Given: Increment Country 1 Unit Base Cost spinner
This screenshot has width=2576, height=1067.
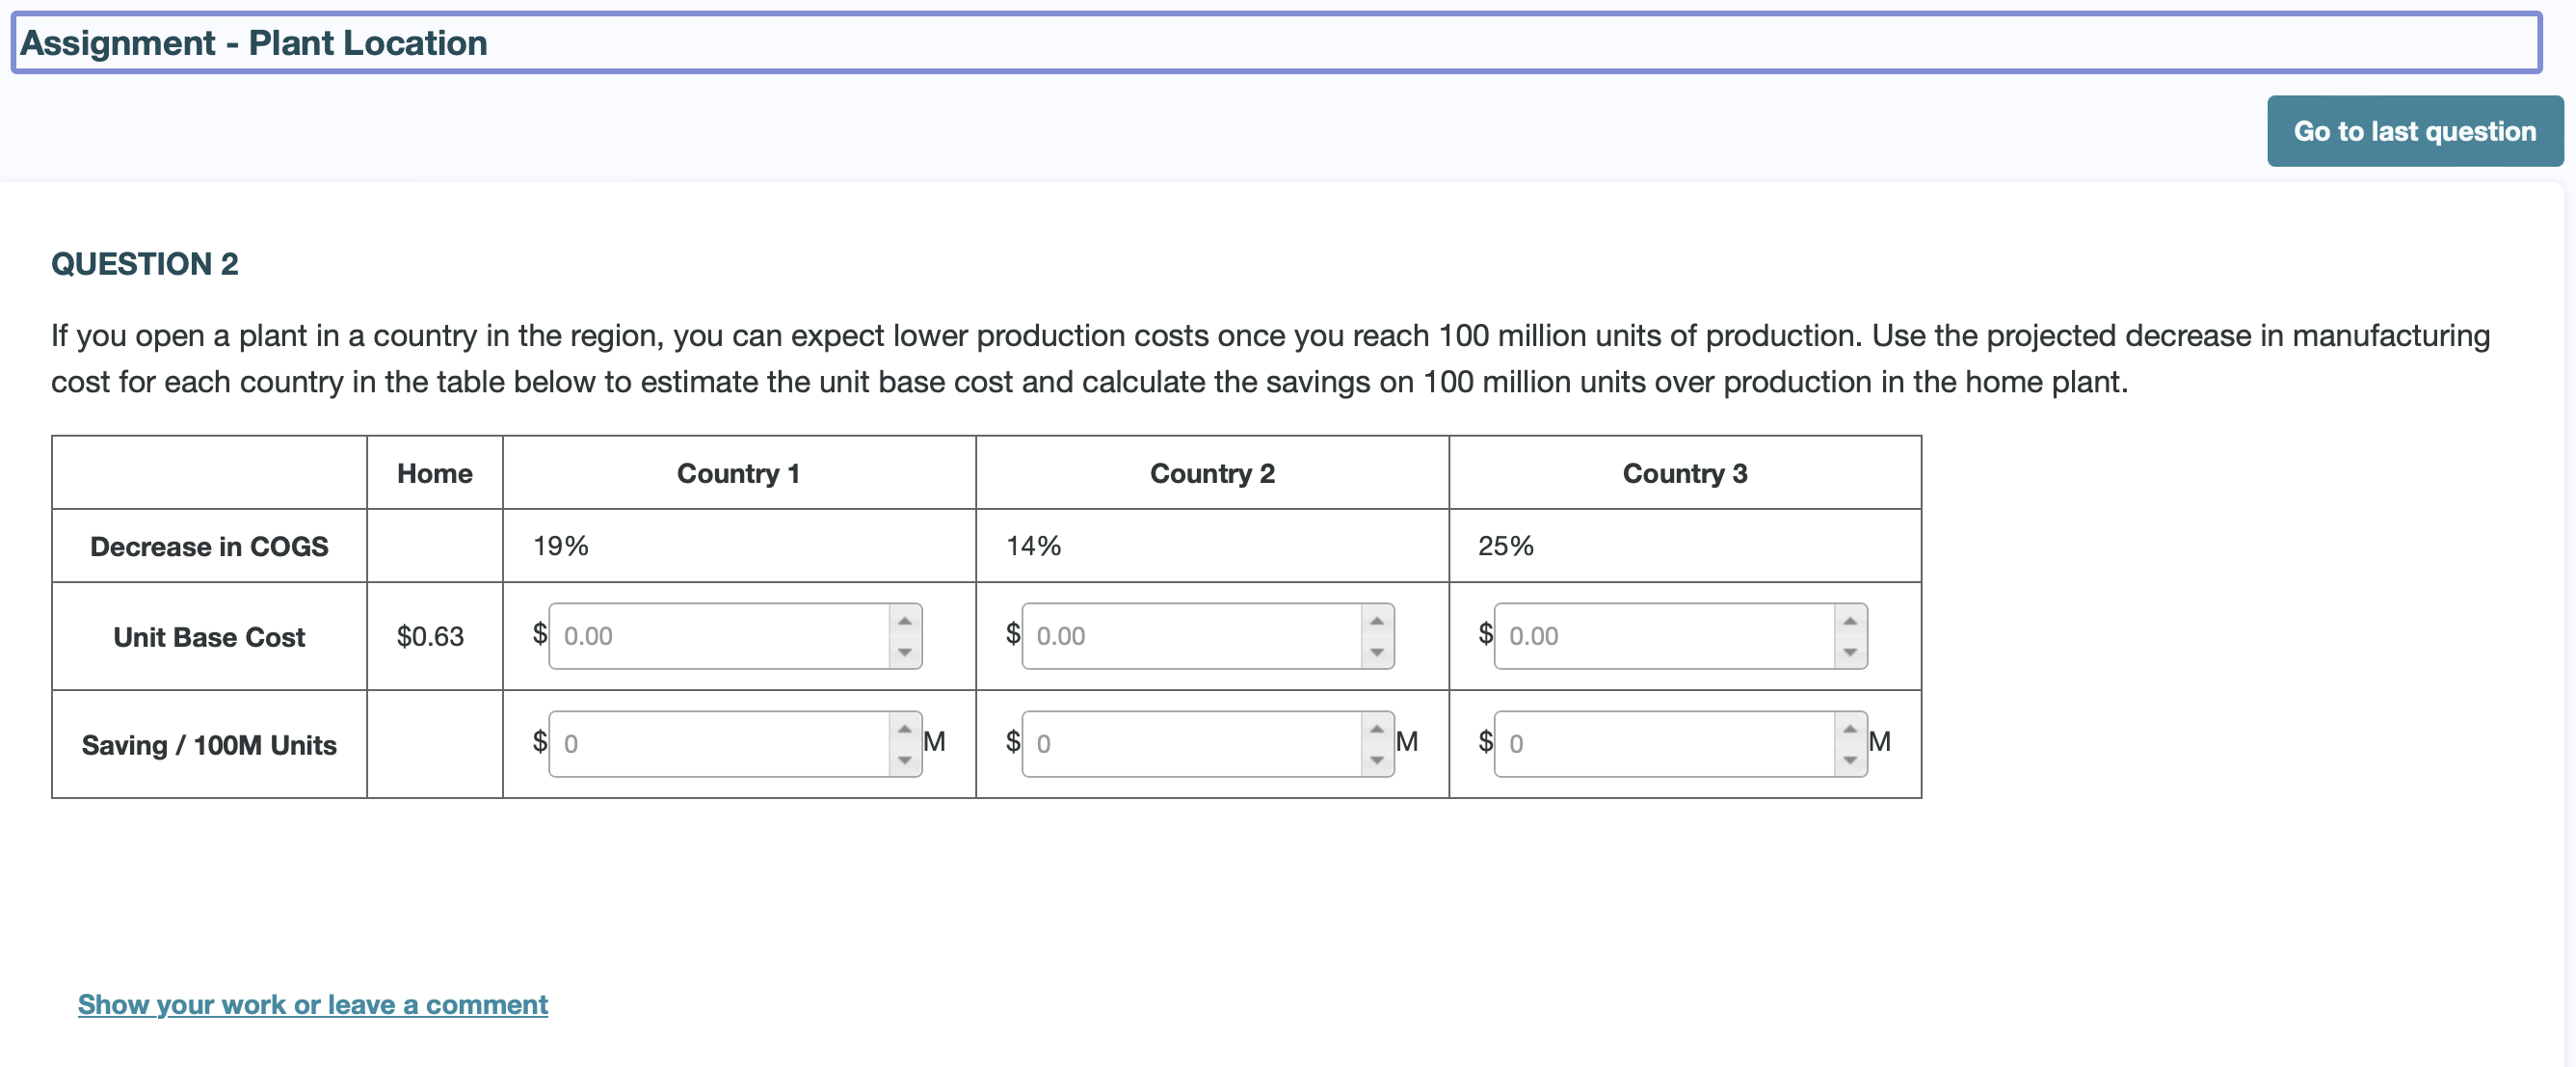Looking at the screenshot, I should point(903,620).
